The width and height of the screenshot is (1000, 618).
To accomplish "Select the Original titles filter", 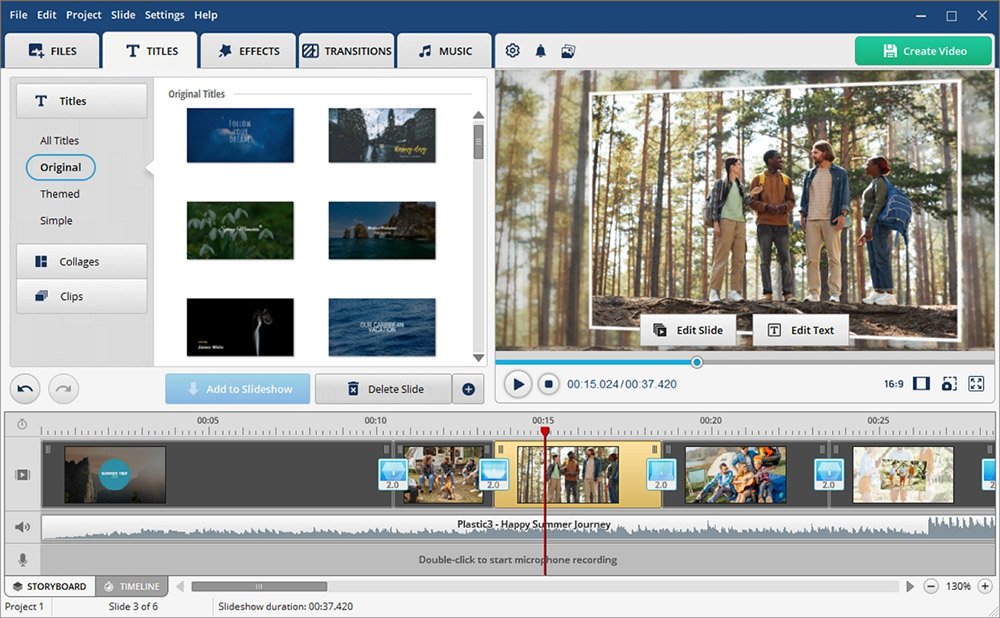I will [61, 167].
